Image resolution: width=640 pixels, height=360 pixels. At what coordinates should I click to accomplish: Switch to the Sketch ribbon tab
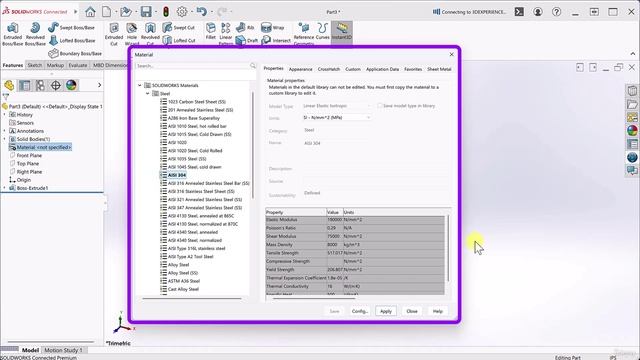coord(35,65)
